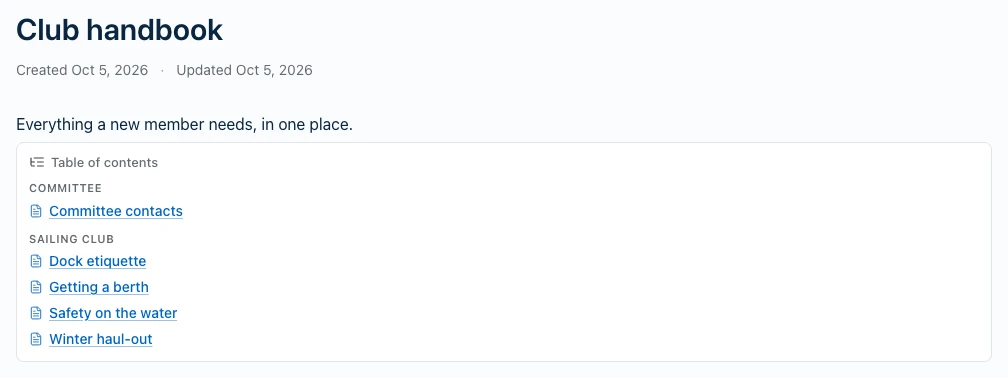Screen dimensions: 1008x378
Task: Click the Table of contents label
Action: click(105, 163)
